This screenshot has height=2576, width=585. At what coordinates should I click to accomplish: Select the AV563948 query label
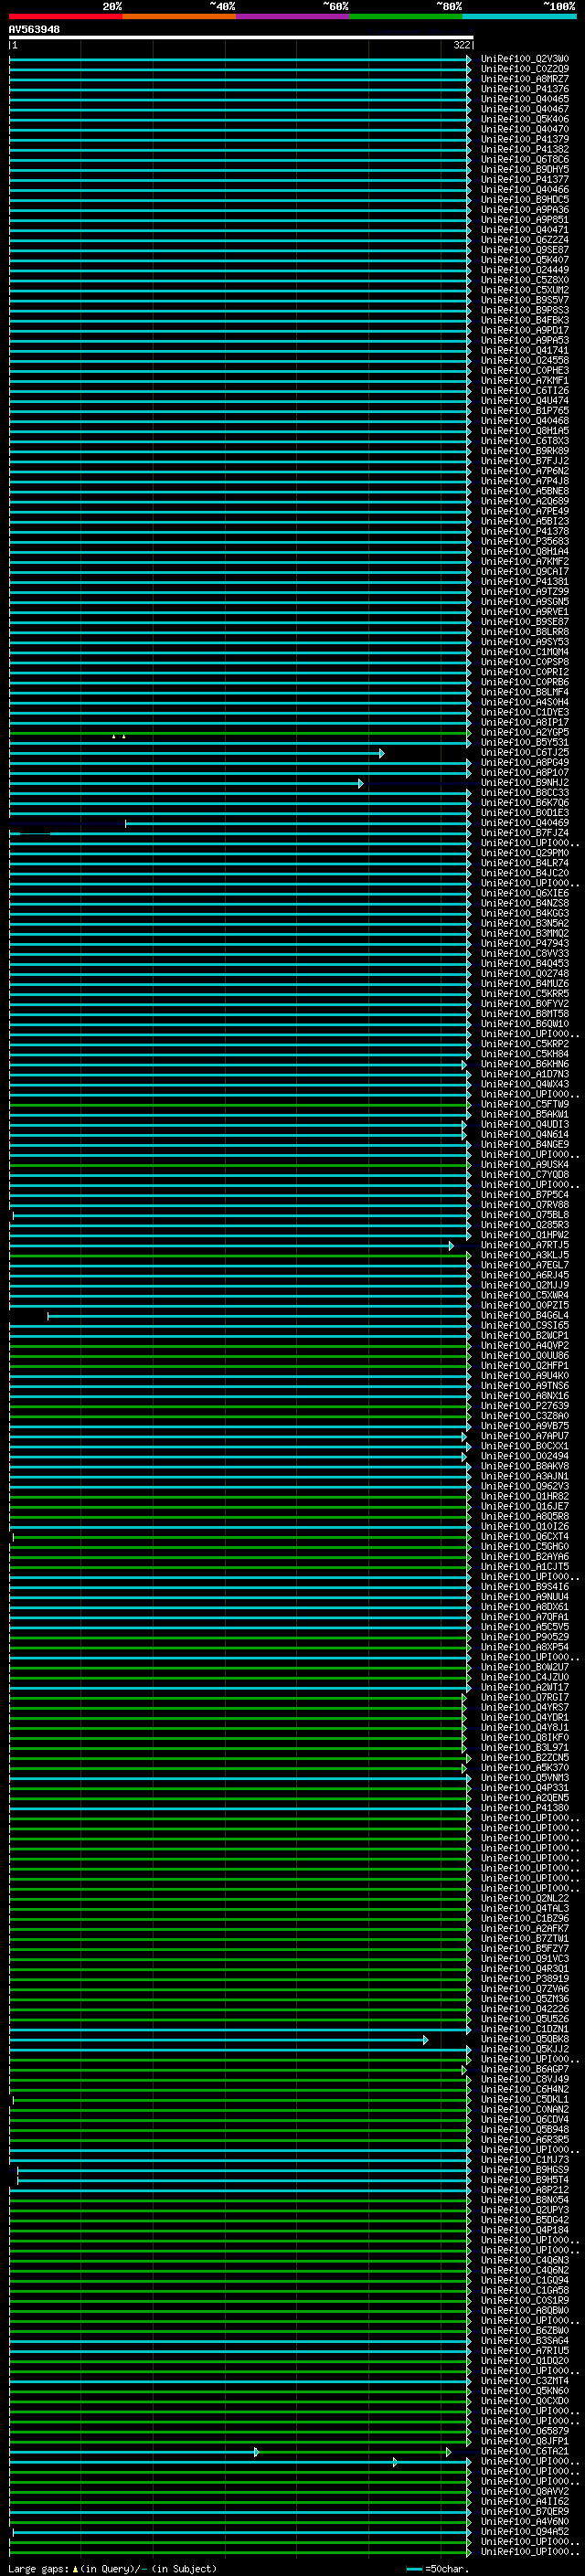click(x=34, y=30)
